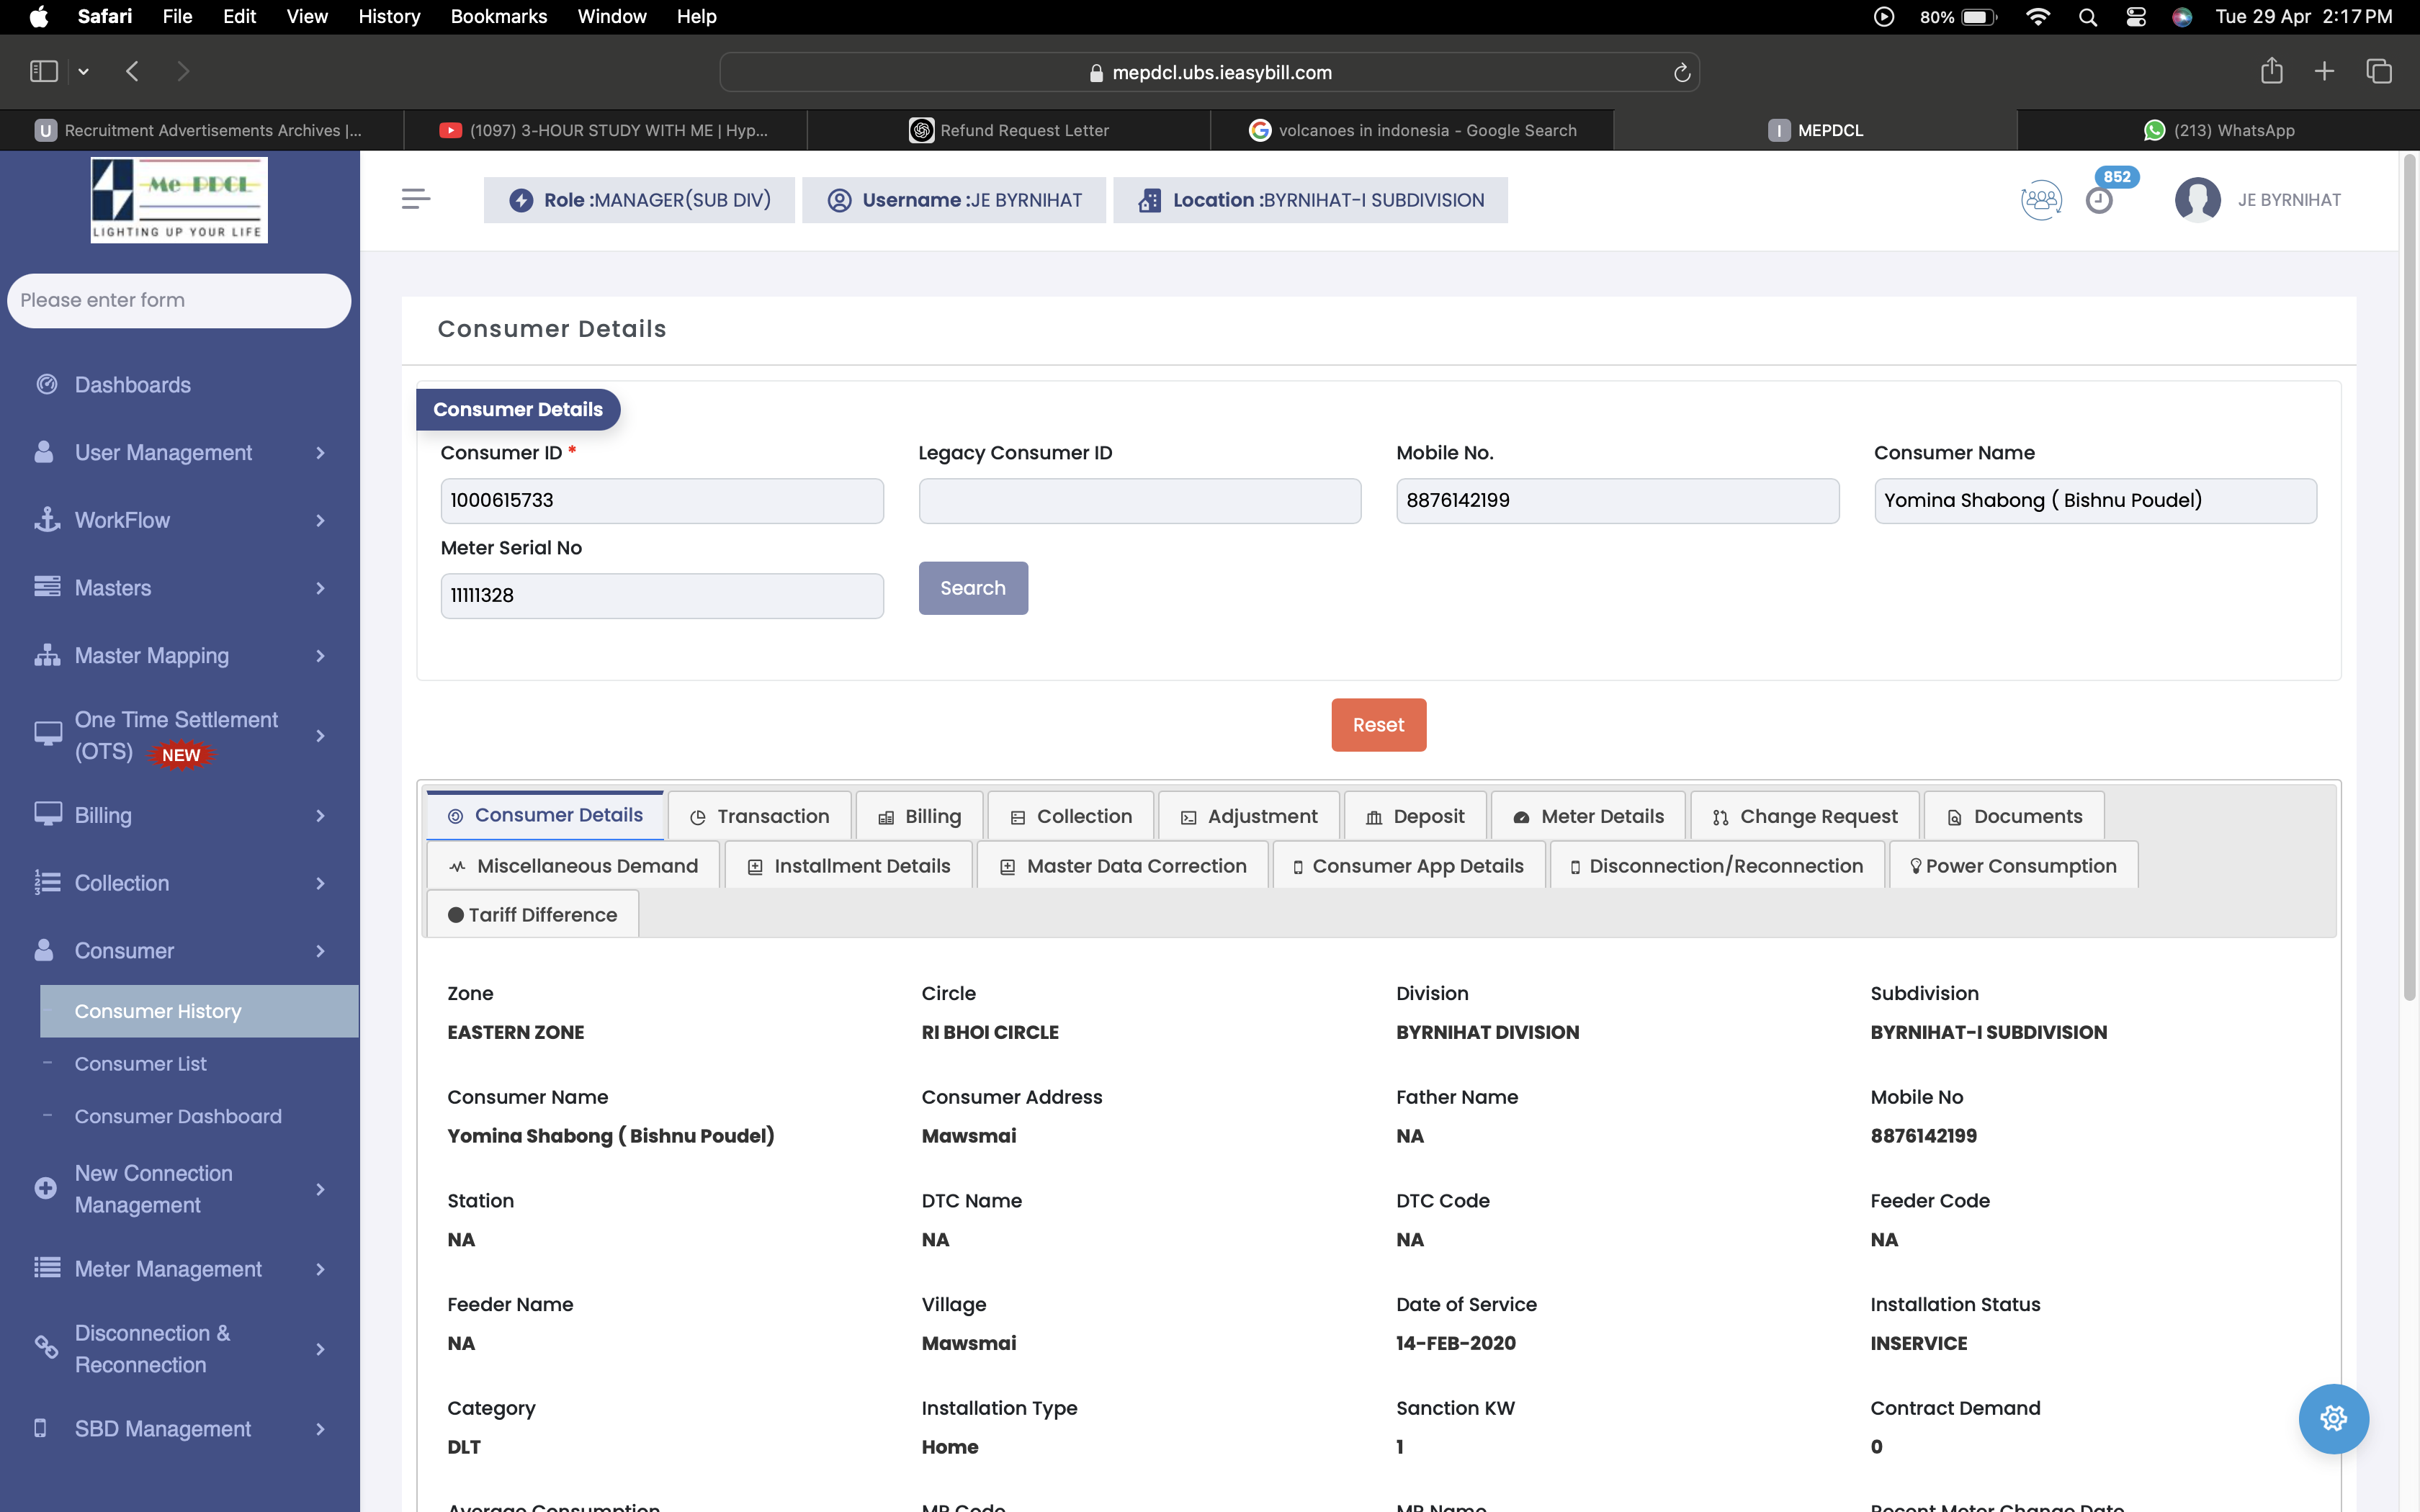Open the Change Request tab
This screenshot has height=1512, width=2420.
(x=1805, y=816)
